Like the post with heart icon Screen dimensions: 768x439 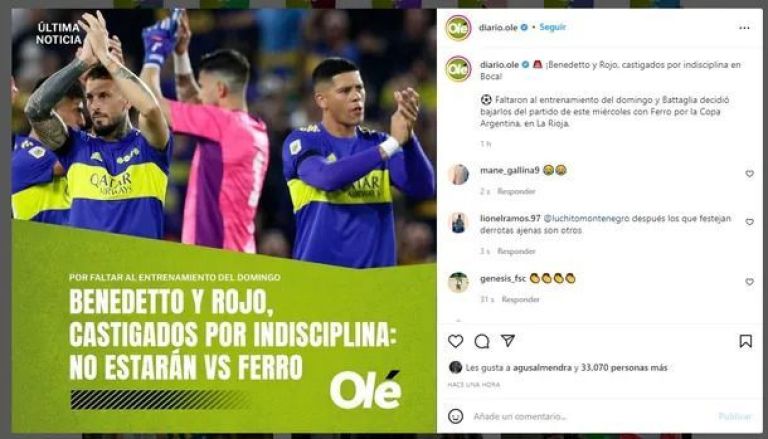(x=456, y=341)
